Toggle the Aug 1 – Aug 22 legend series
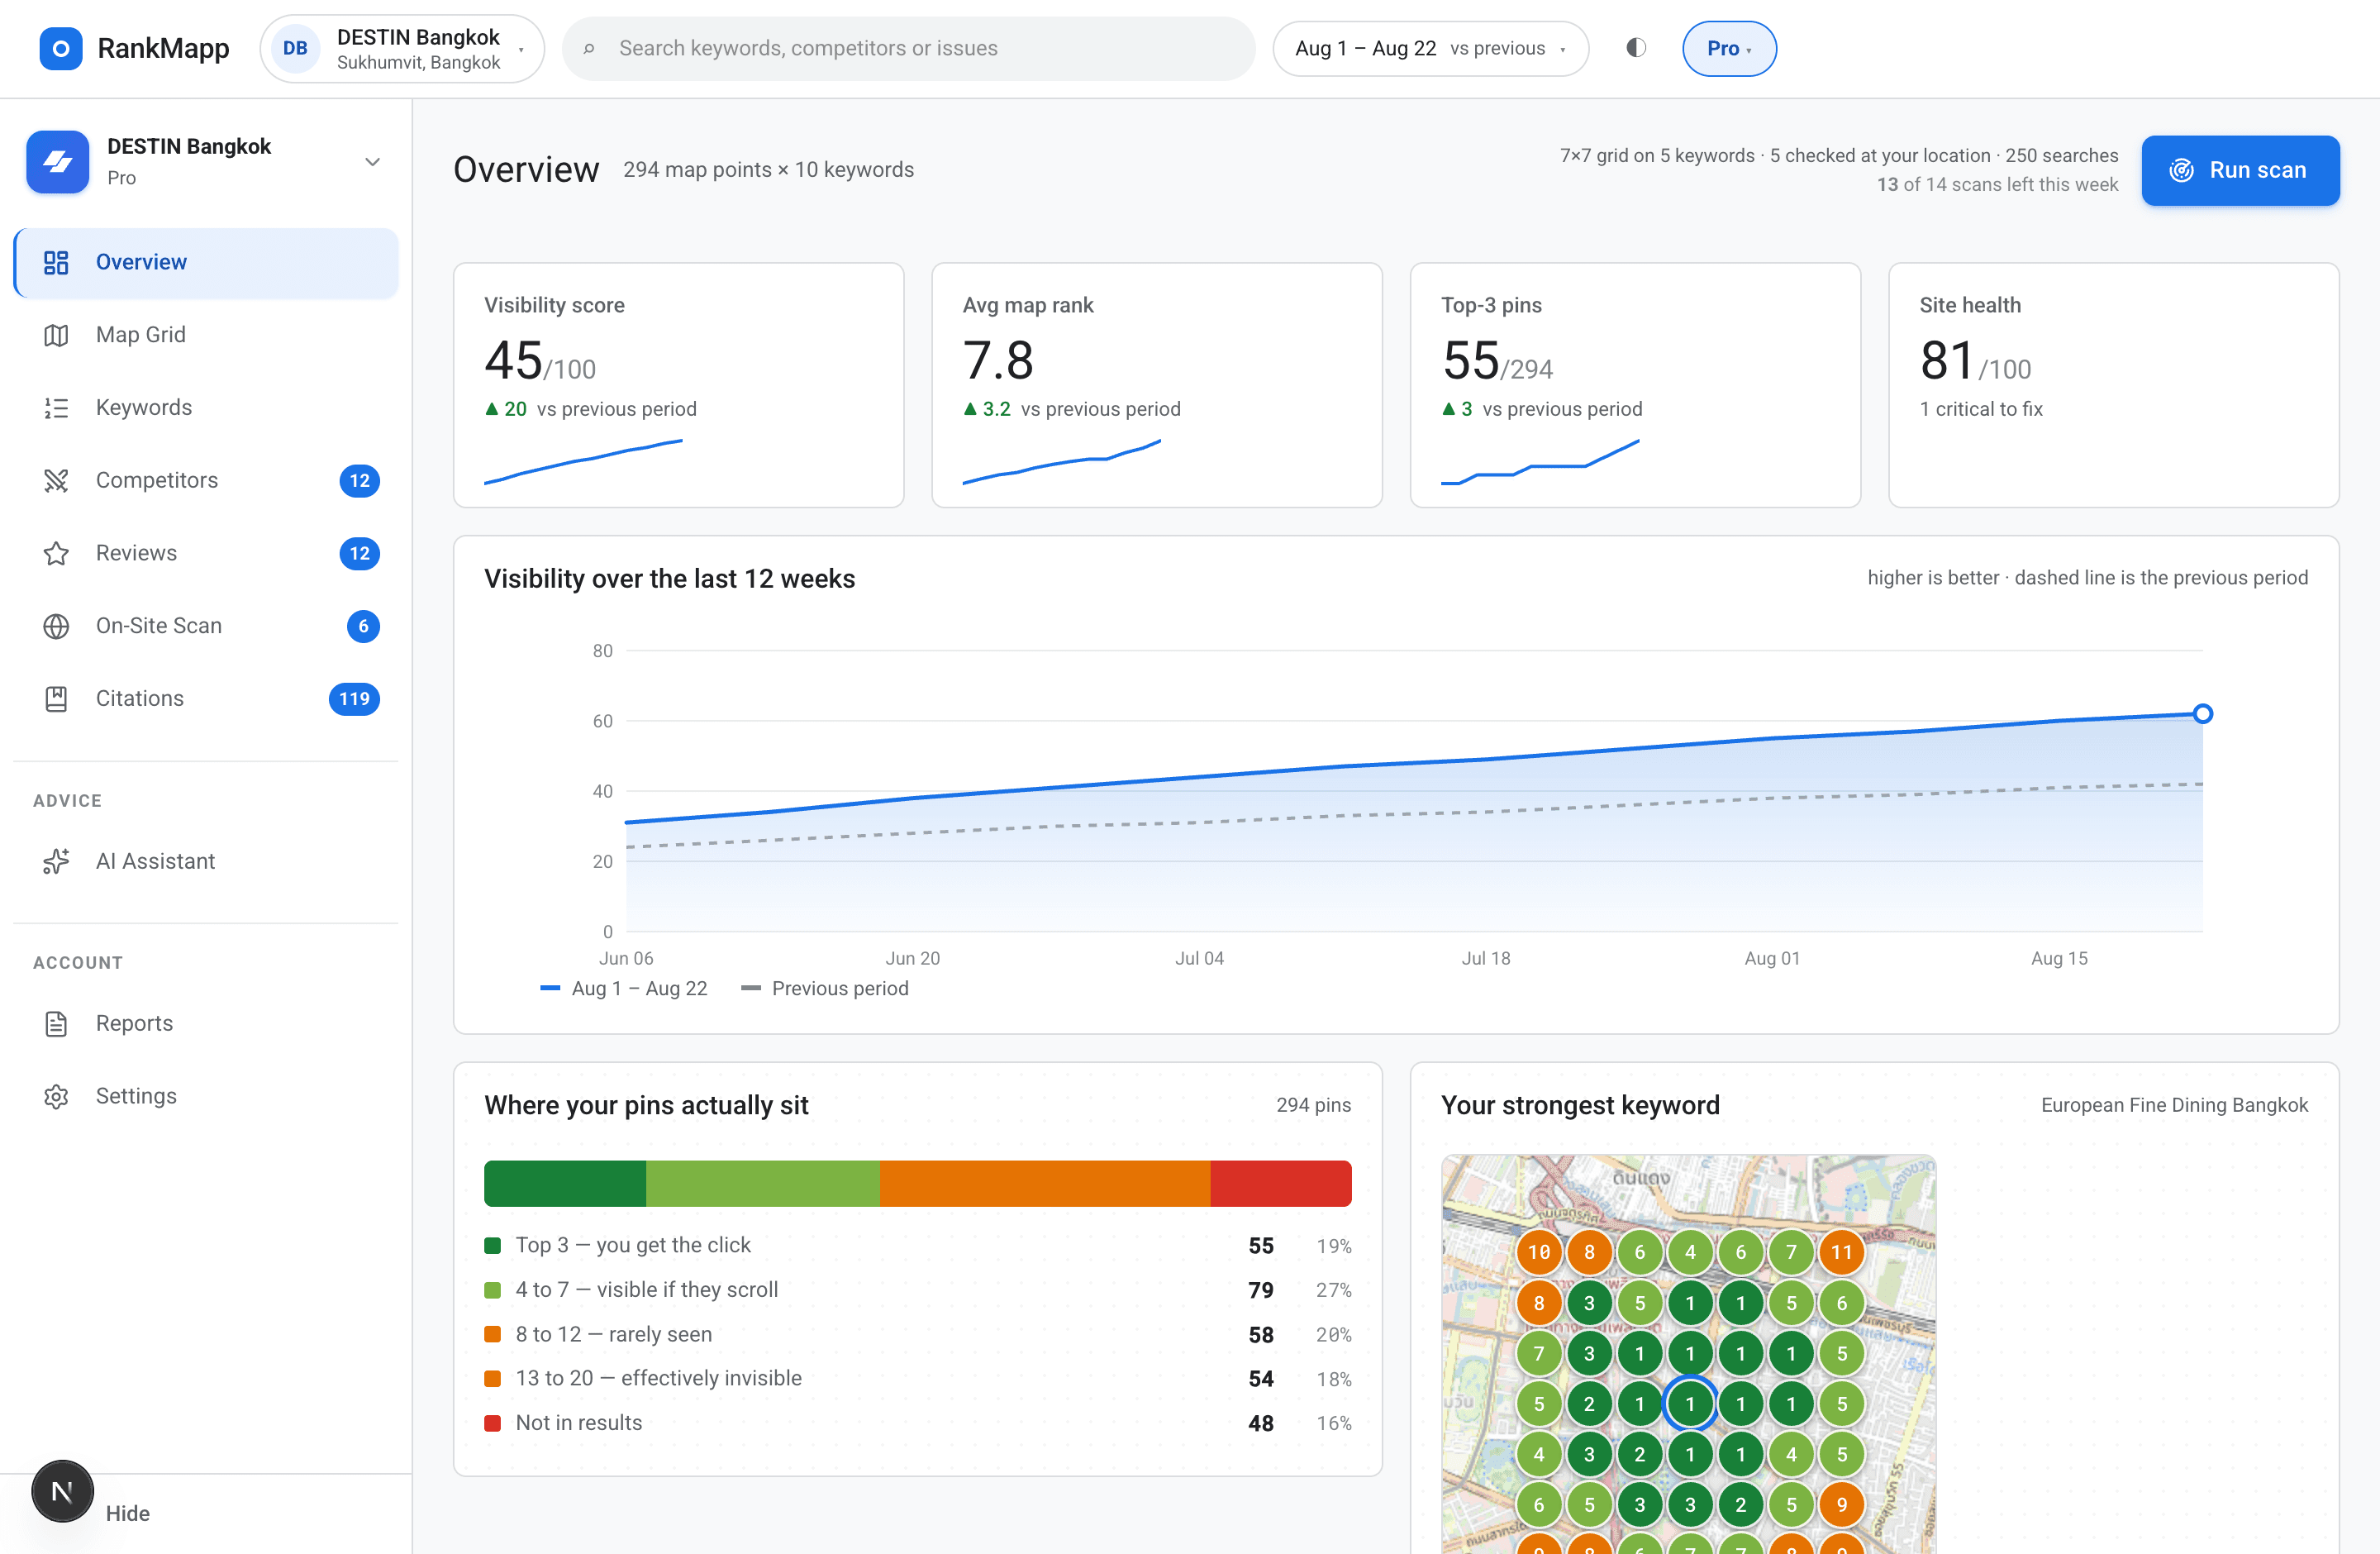Viewport: 2380px width, 1554px height. click(x=624, y=988)
